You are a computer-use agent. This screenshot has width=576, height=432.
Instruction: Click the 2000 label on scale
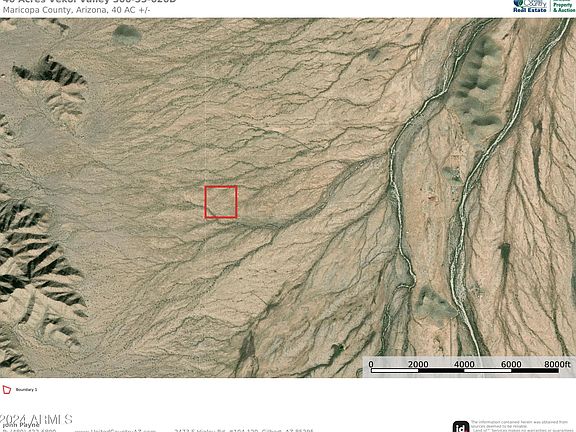pyautogui.click(x=418, y=364)
